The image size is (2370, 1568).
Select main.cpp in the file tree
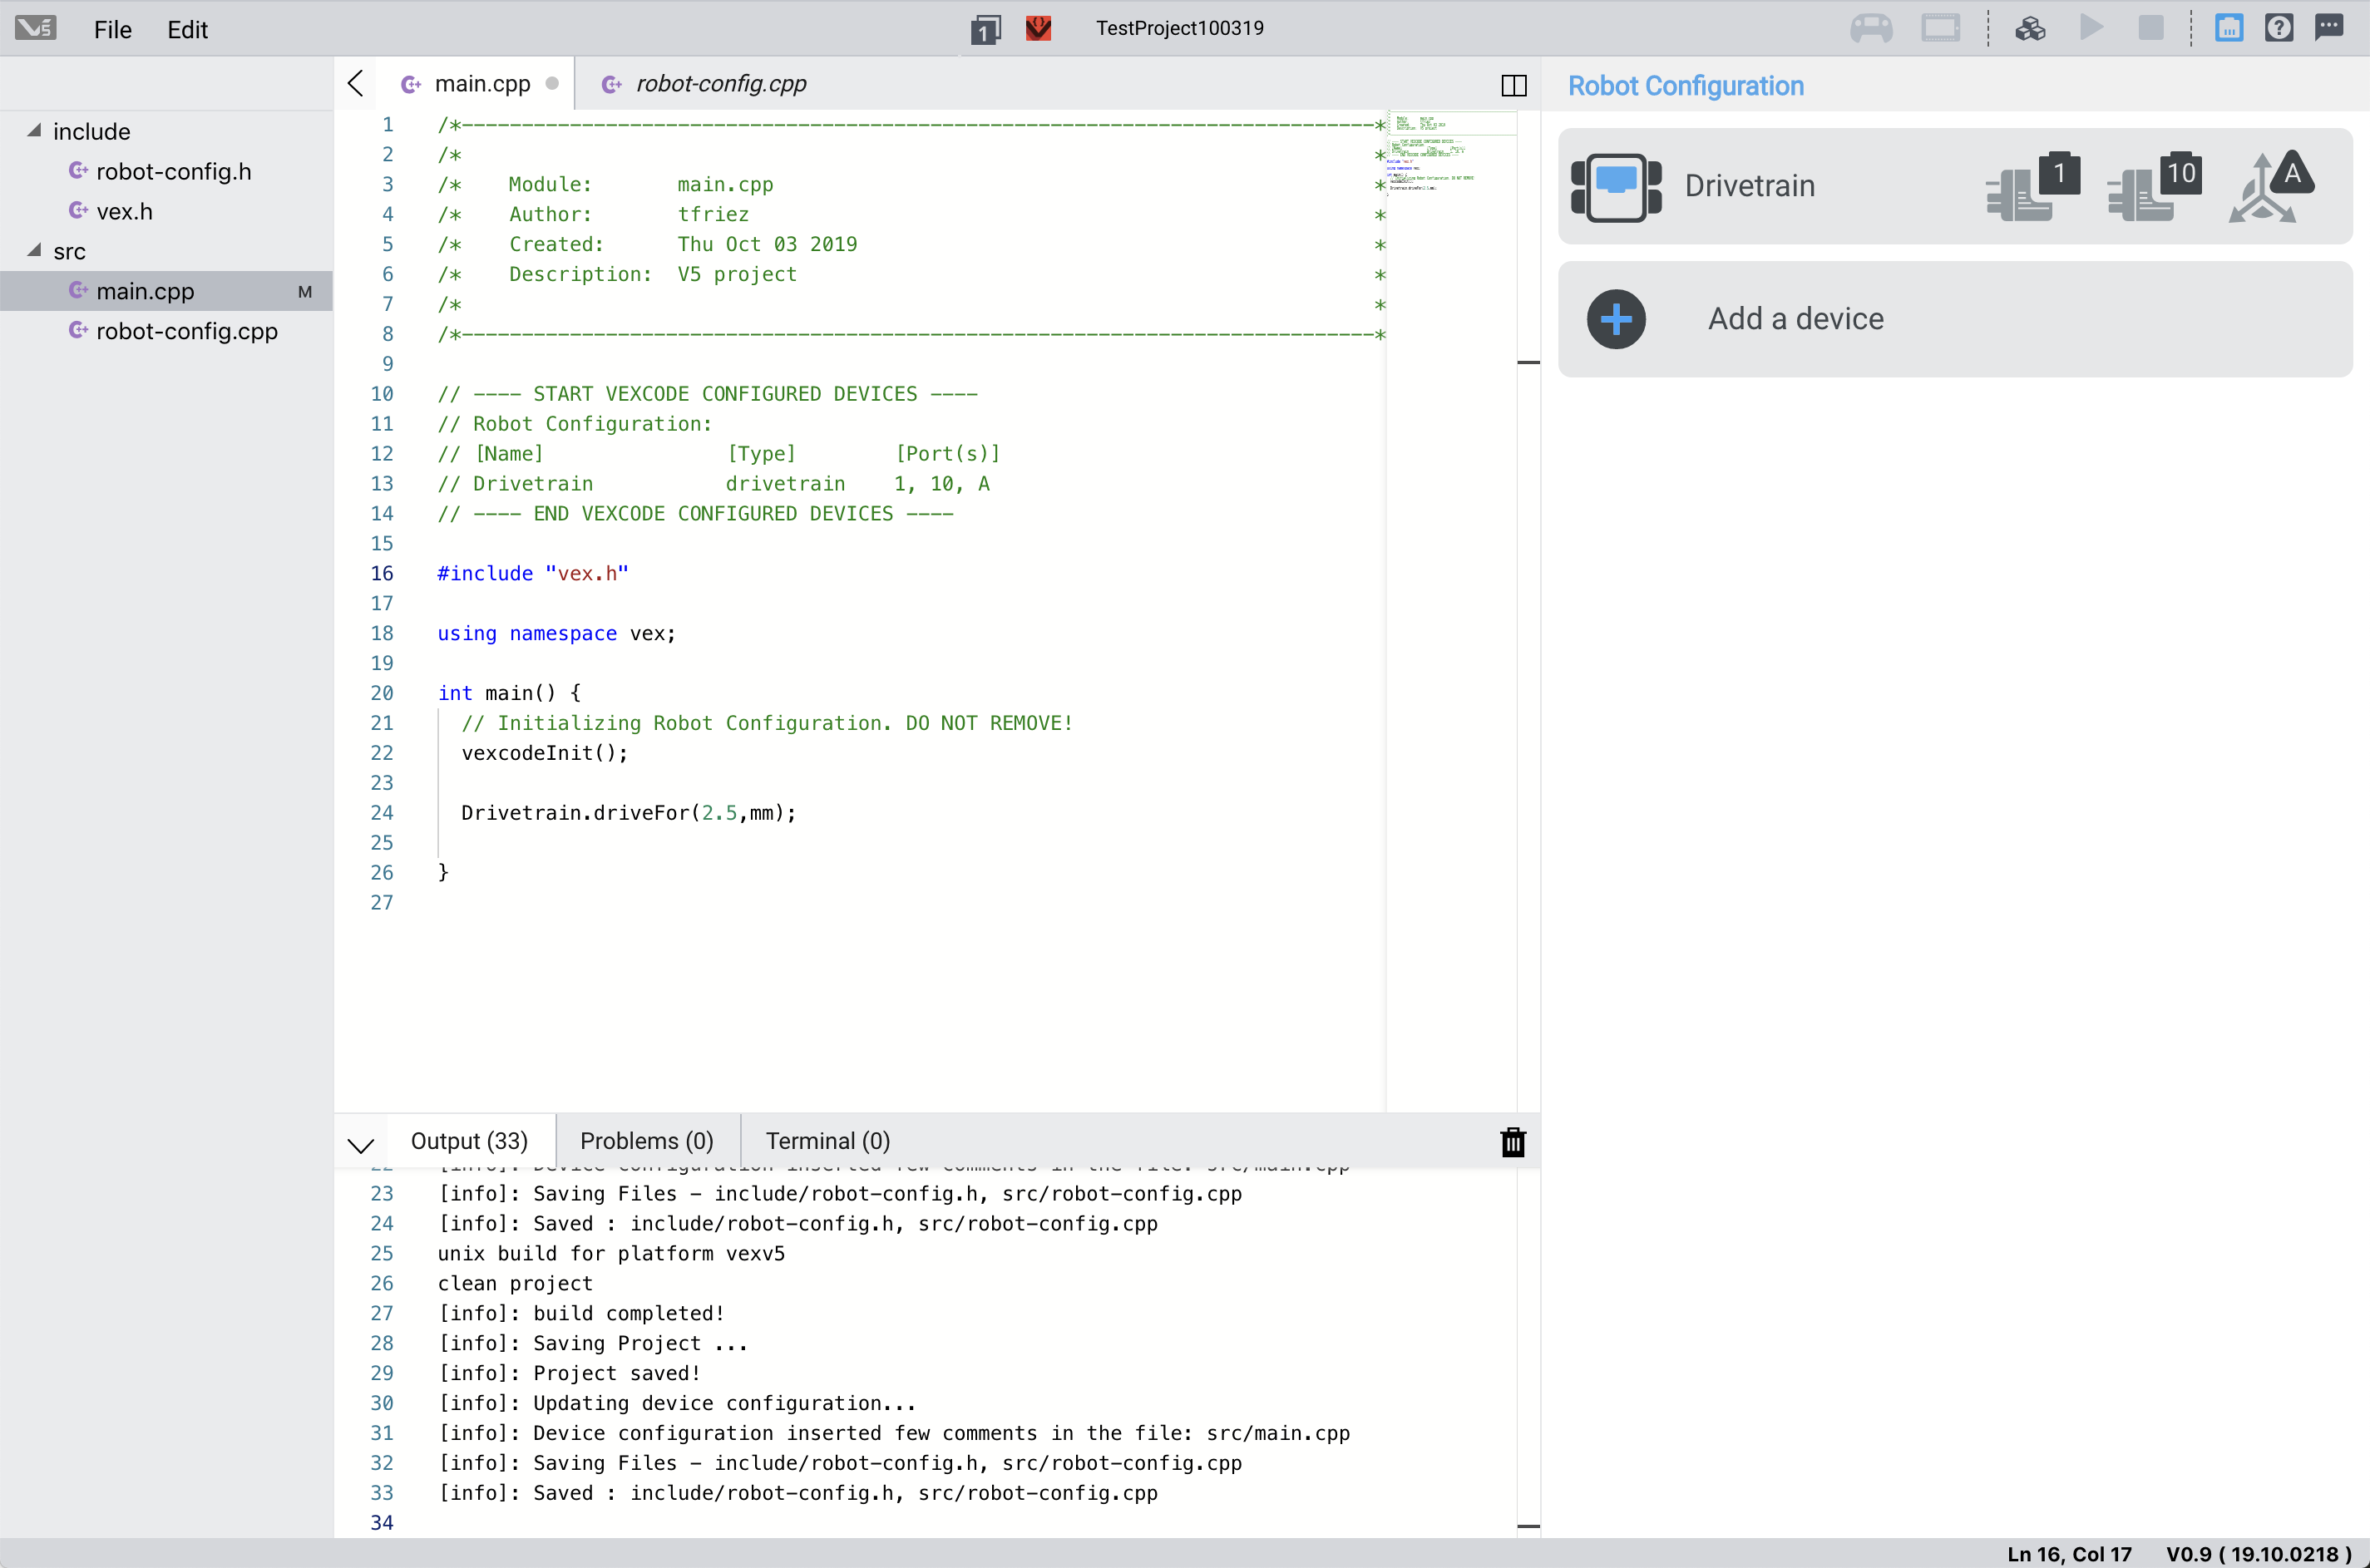tap(166, 291)
